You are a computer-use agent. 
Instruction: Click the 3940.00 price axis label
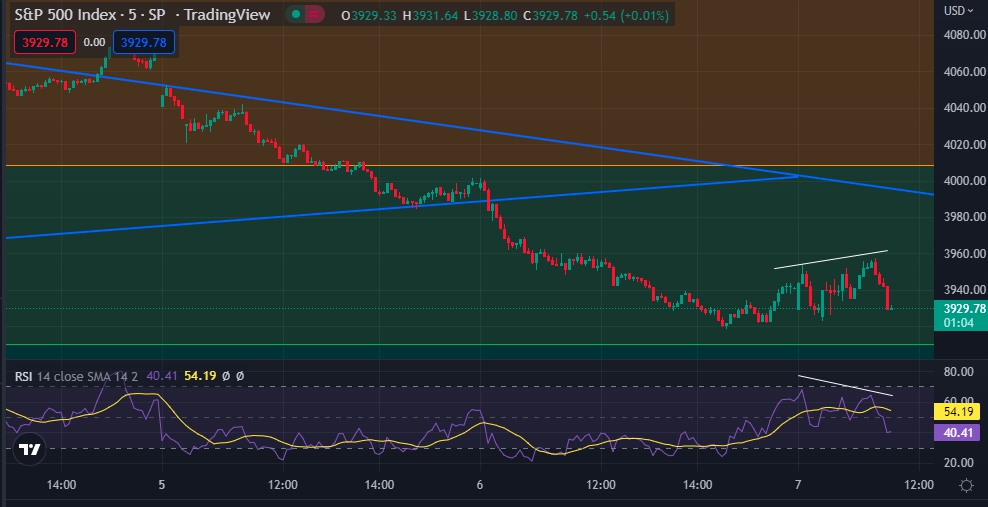(965, 290)
